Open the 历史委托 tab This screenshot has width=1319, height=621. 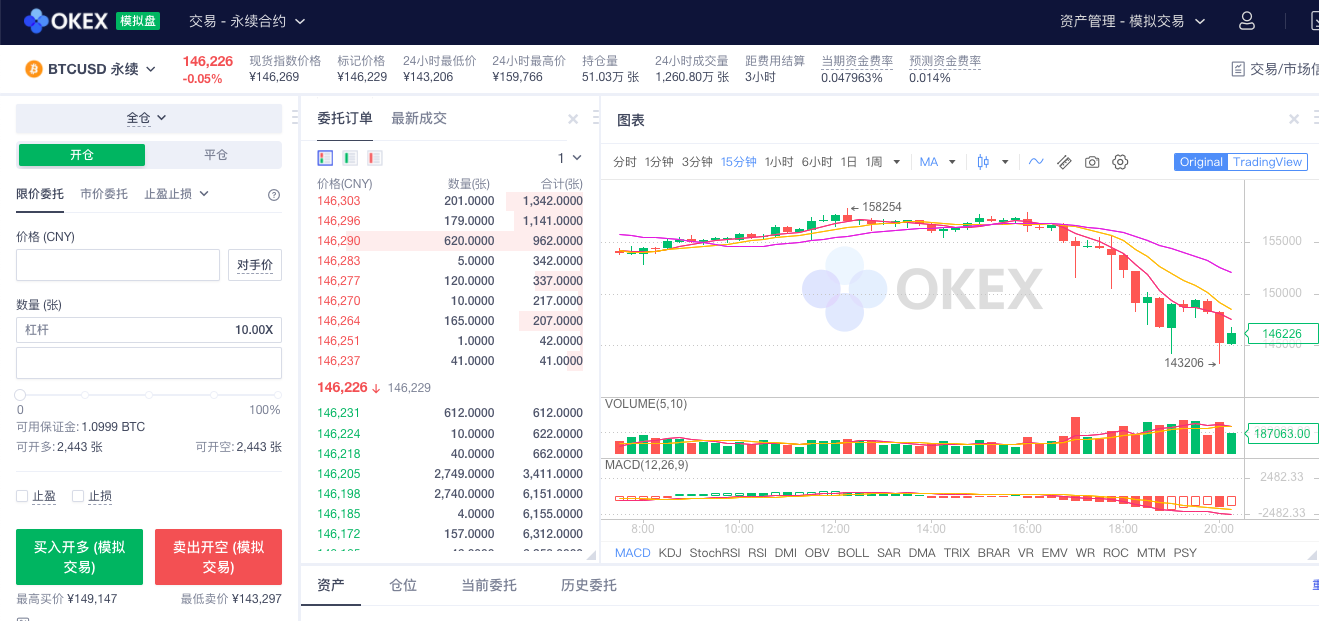[589, 585]
